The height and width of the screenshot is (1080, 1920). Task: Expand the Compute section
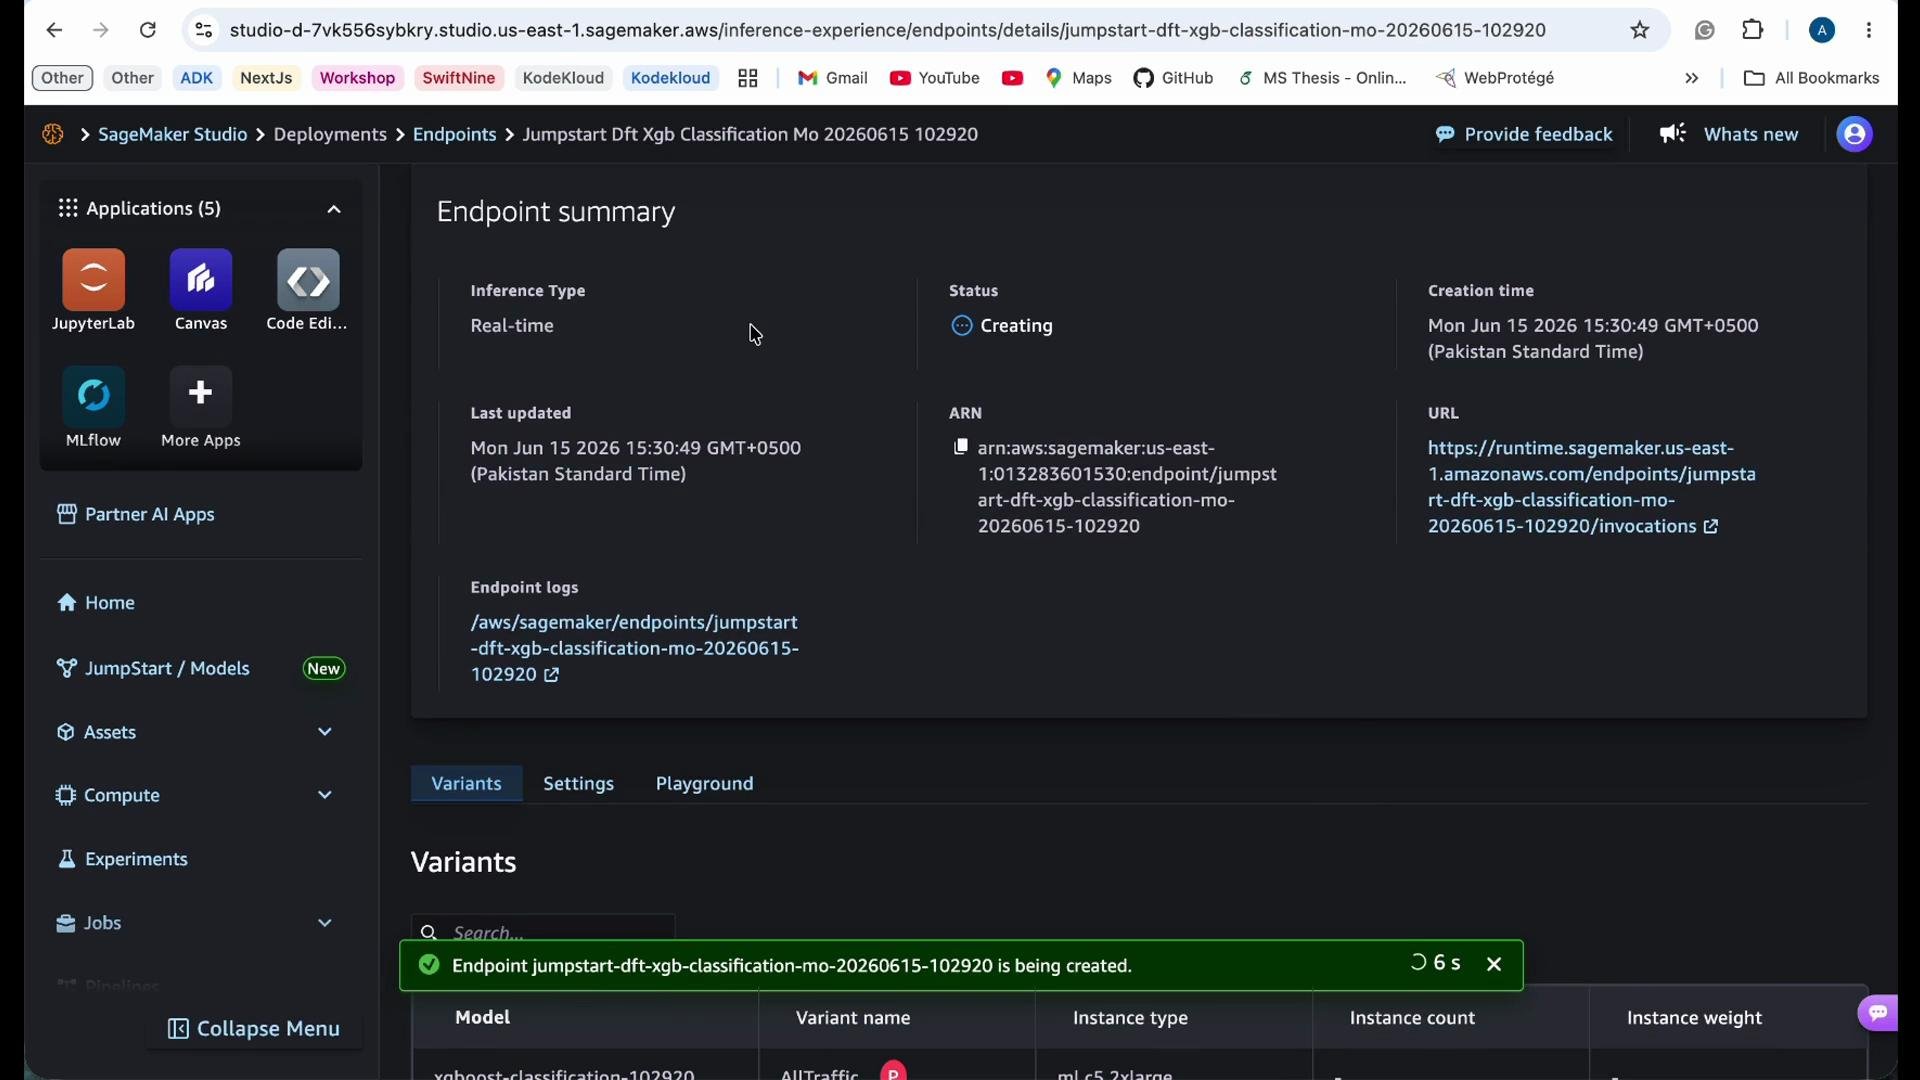coord(195,795)
